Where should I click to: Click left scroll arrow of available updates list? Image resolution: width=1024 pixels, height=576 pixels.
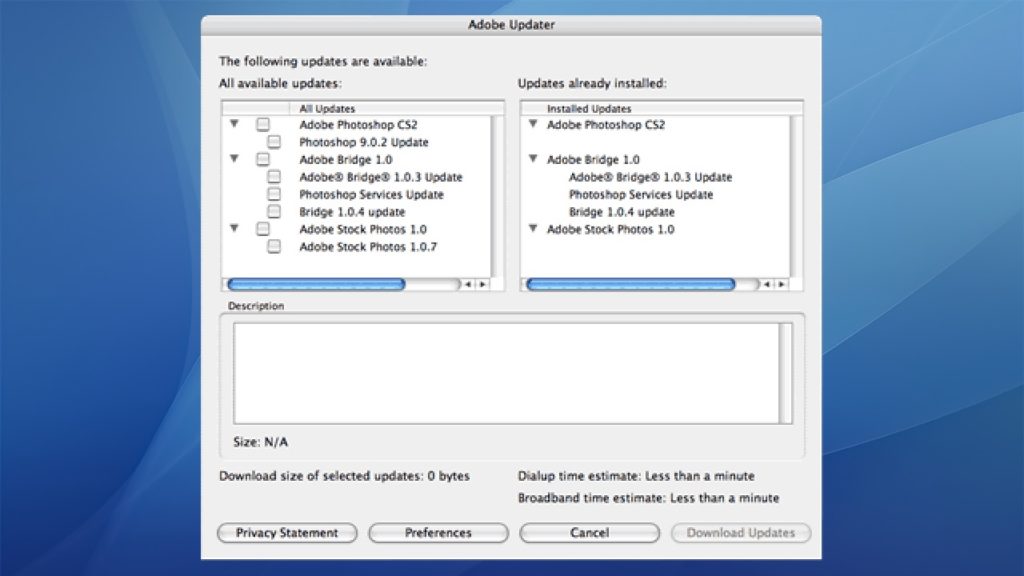click(468, 284)
